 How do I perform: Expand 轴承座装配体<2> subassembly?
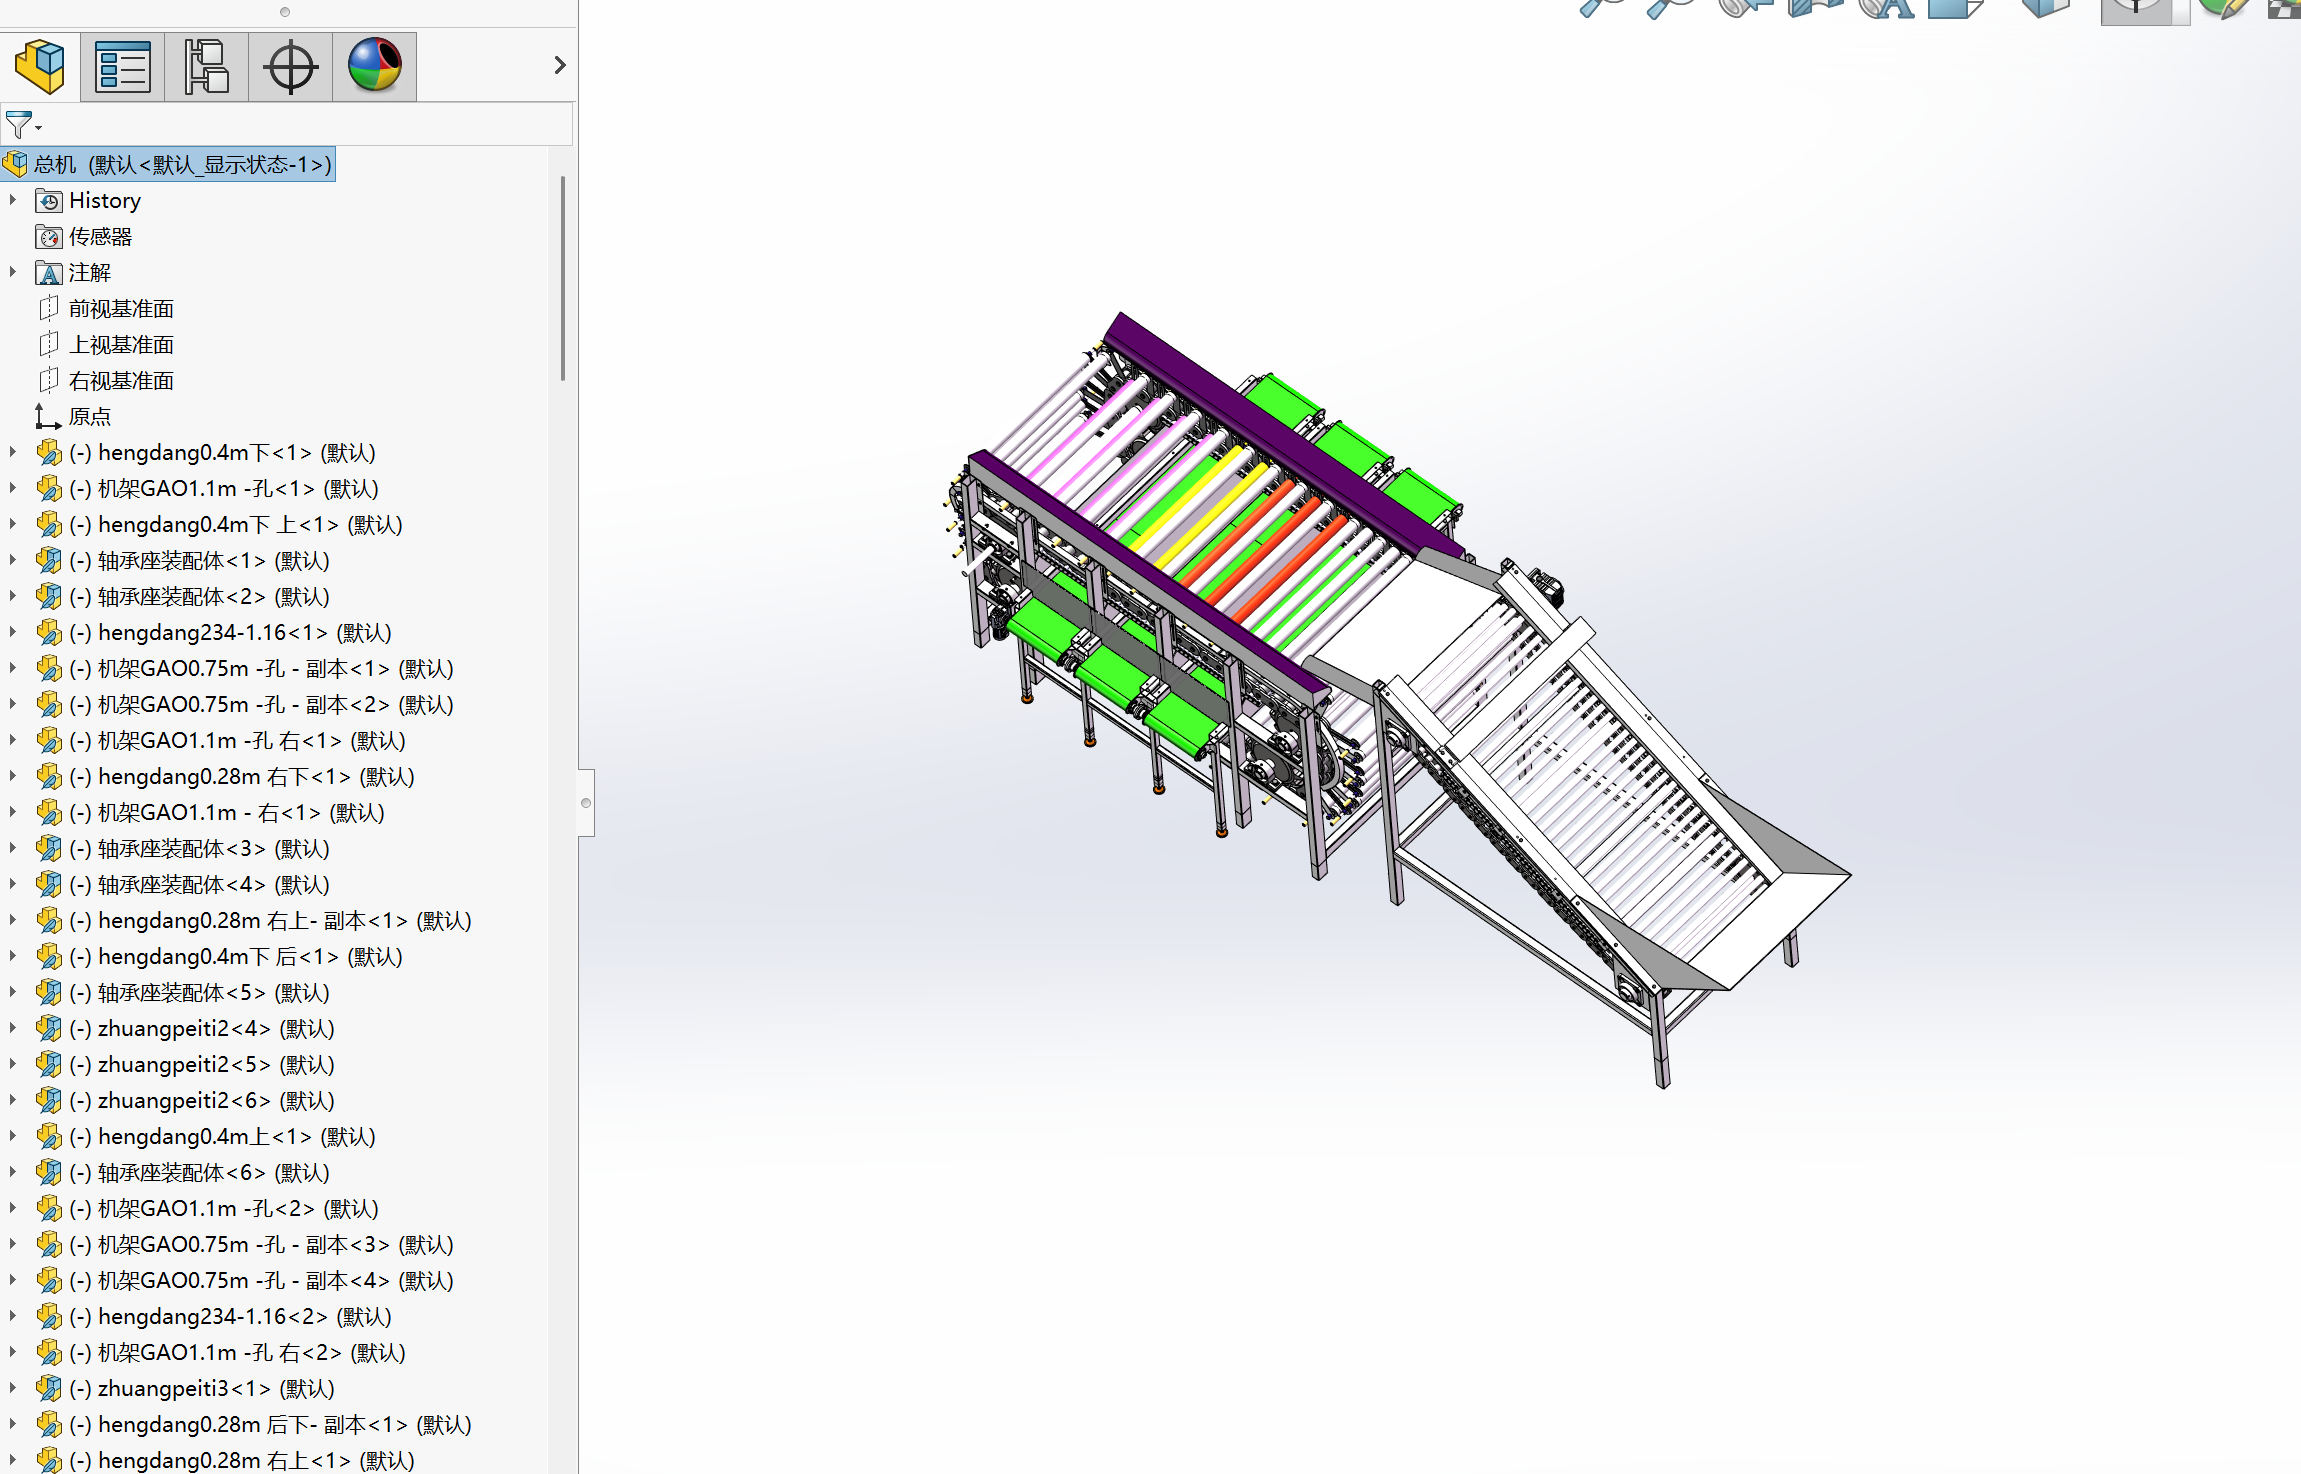pos(13,596)
